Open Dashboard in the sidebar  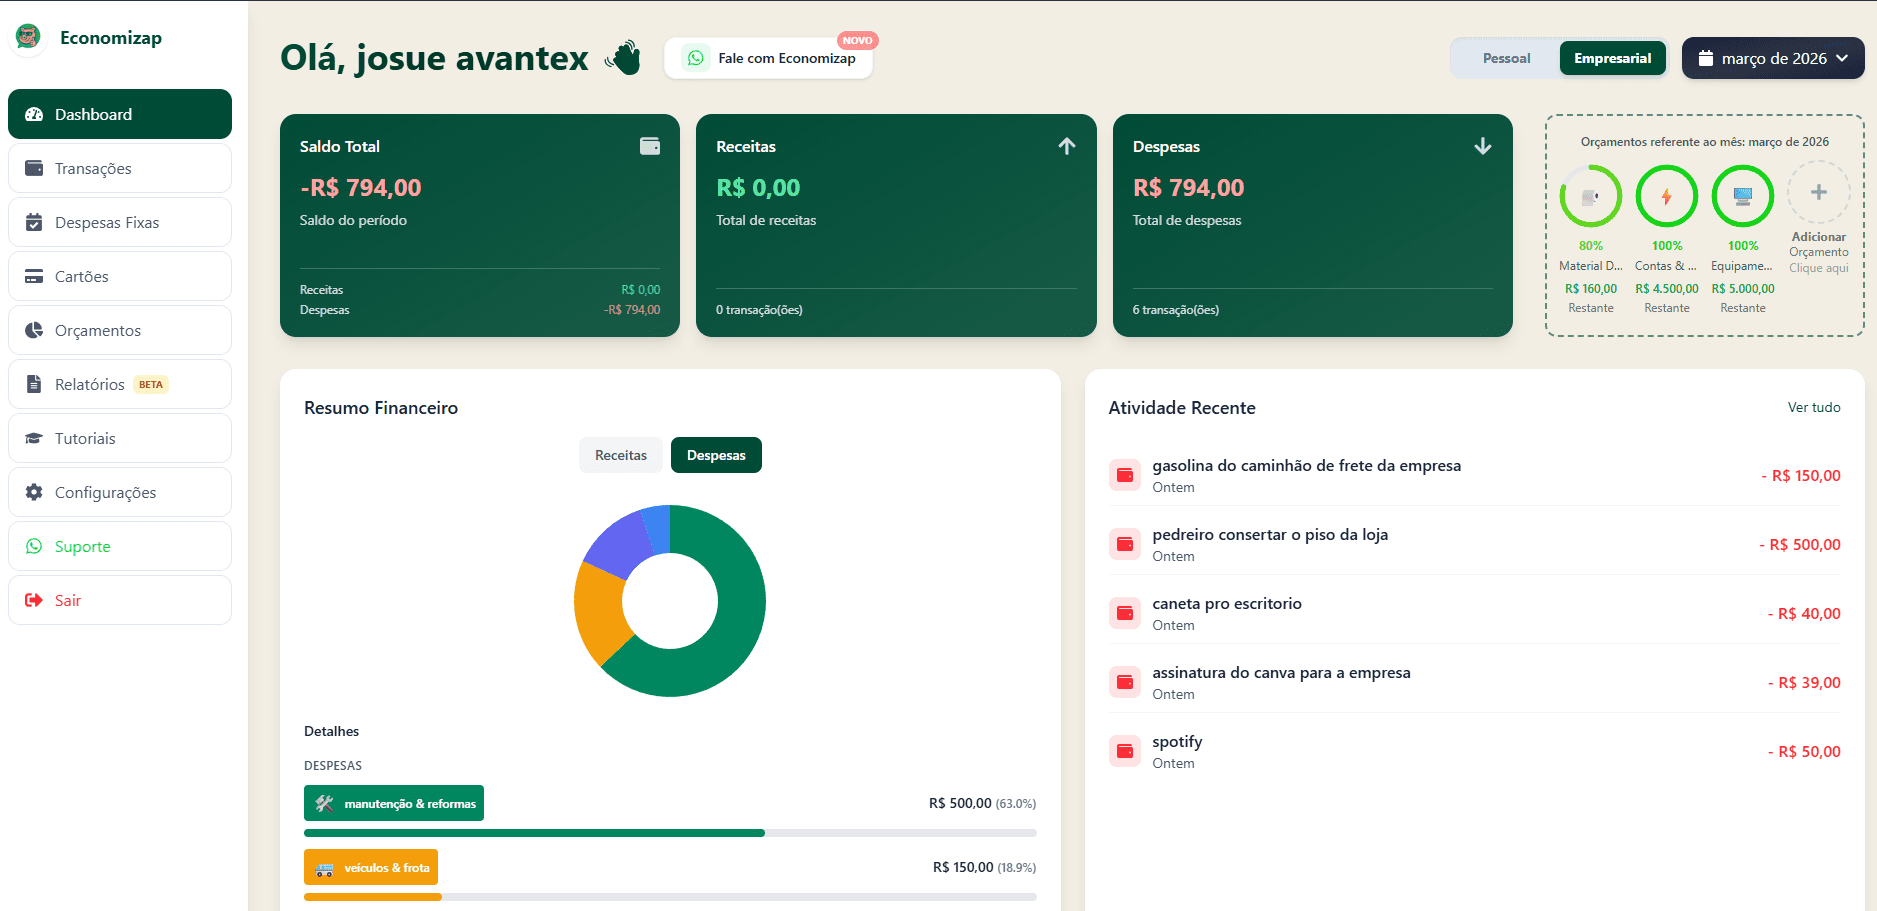click(x=120, y=114)
